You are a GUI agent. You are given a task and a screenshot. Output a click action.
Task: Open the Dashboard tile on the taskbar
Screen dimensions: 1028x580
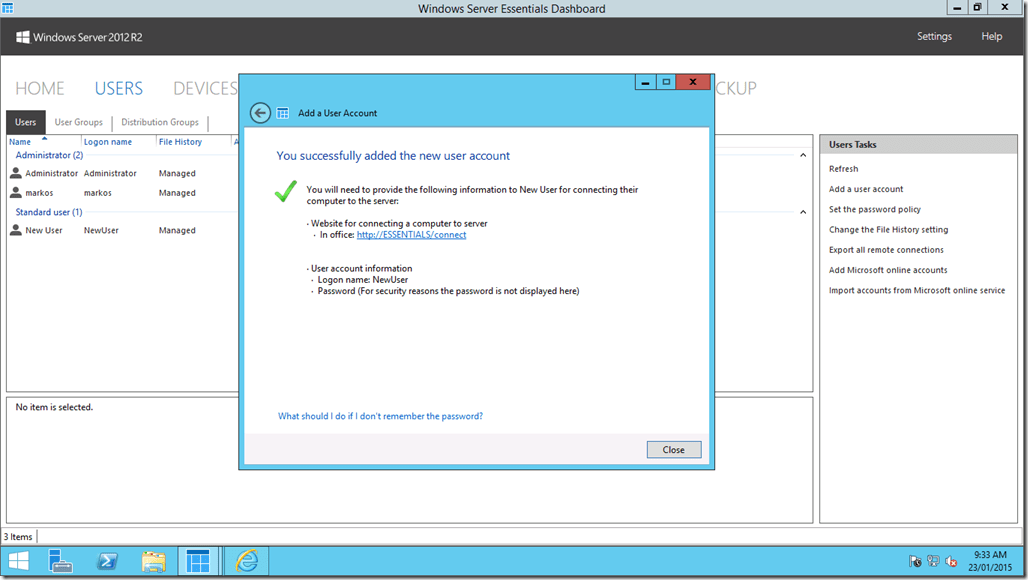198,561
